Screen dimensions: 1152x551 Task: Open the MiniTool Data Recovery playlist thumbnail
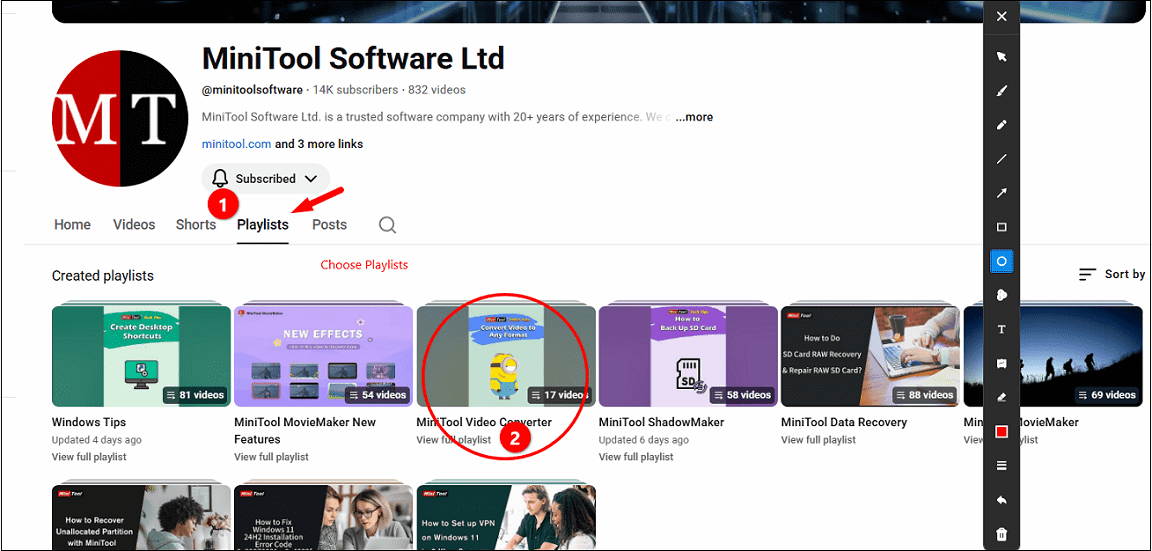(x=870, y=356)
